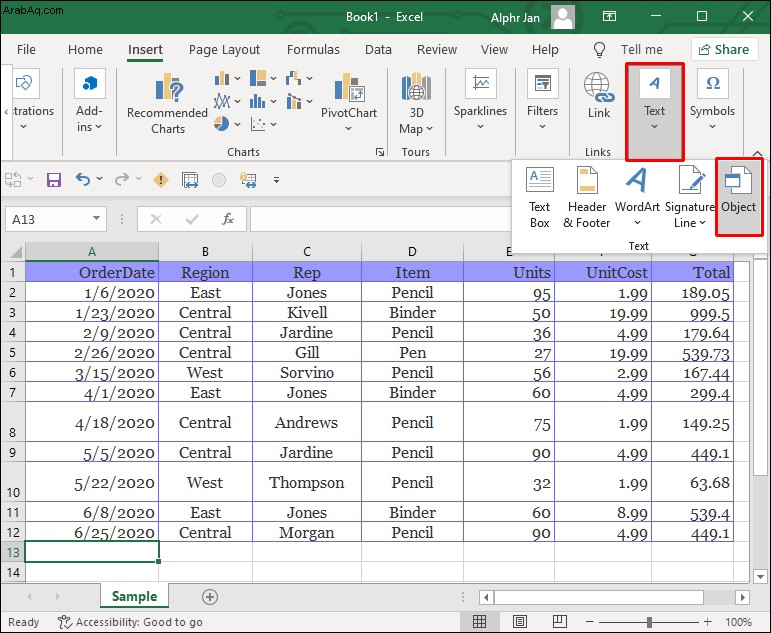Open the Sparklines group

480,101
